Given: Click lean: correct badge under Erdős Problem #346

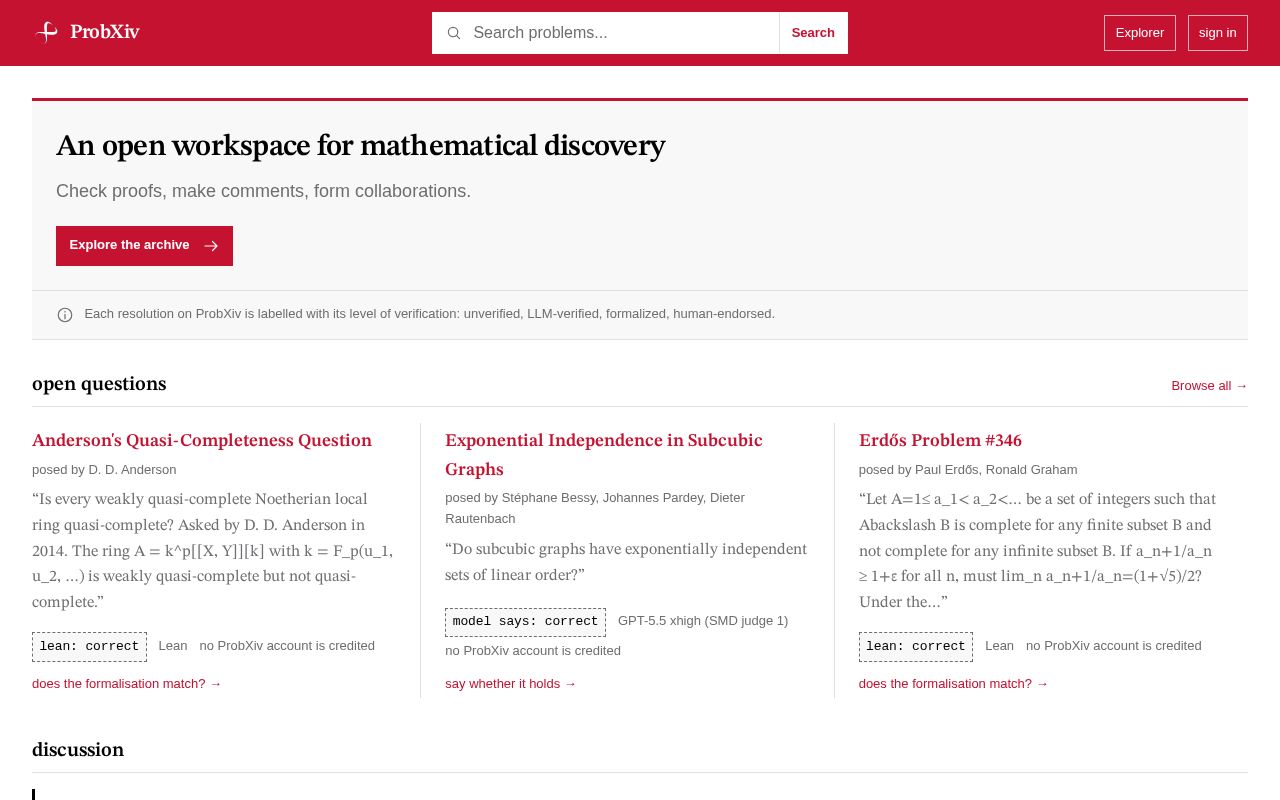Looking at the screenshot, I should 915,647.
